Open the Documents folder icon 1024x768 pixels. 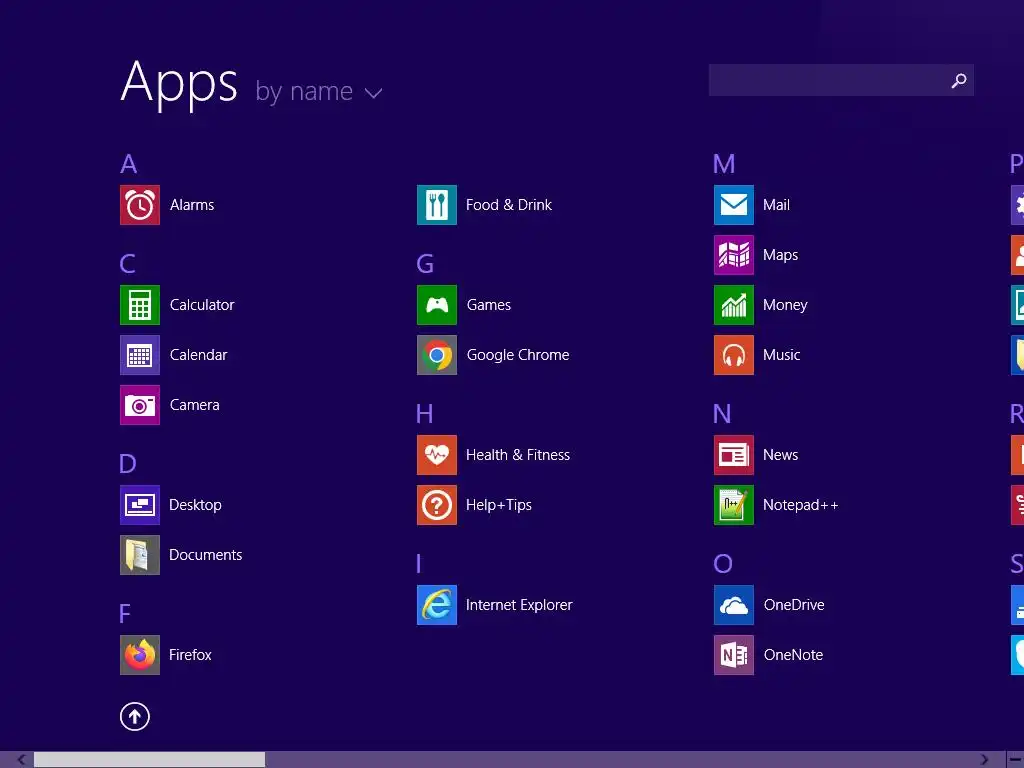click(x=140, y=555)
